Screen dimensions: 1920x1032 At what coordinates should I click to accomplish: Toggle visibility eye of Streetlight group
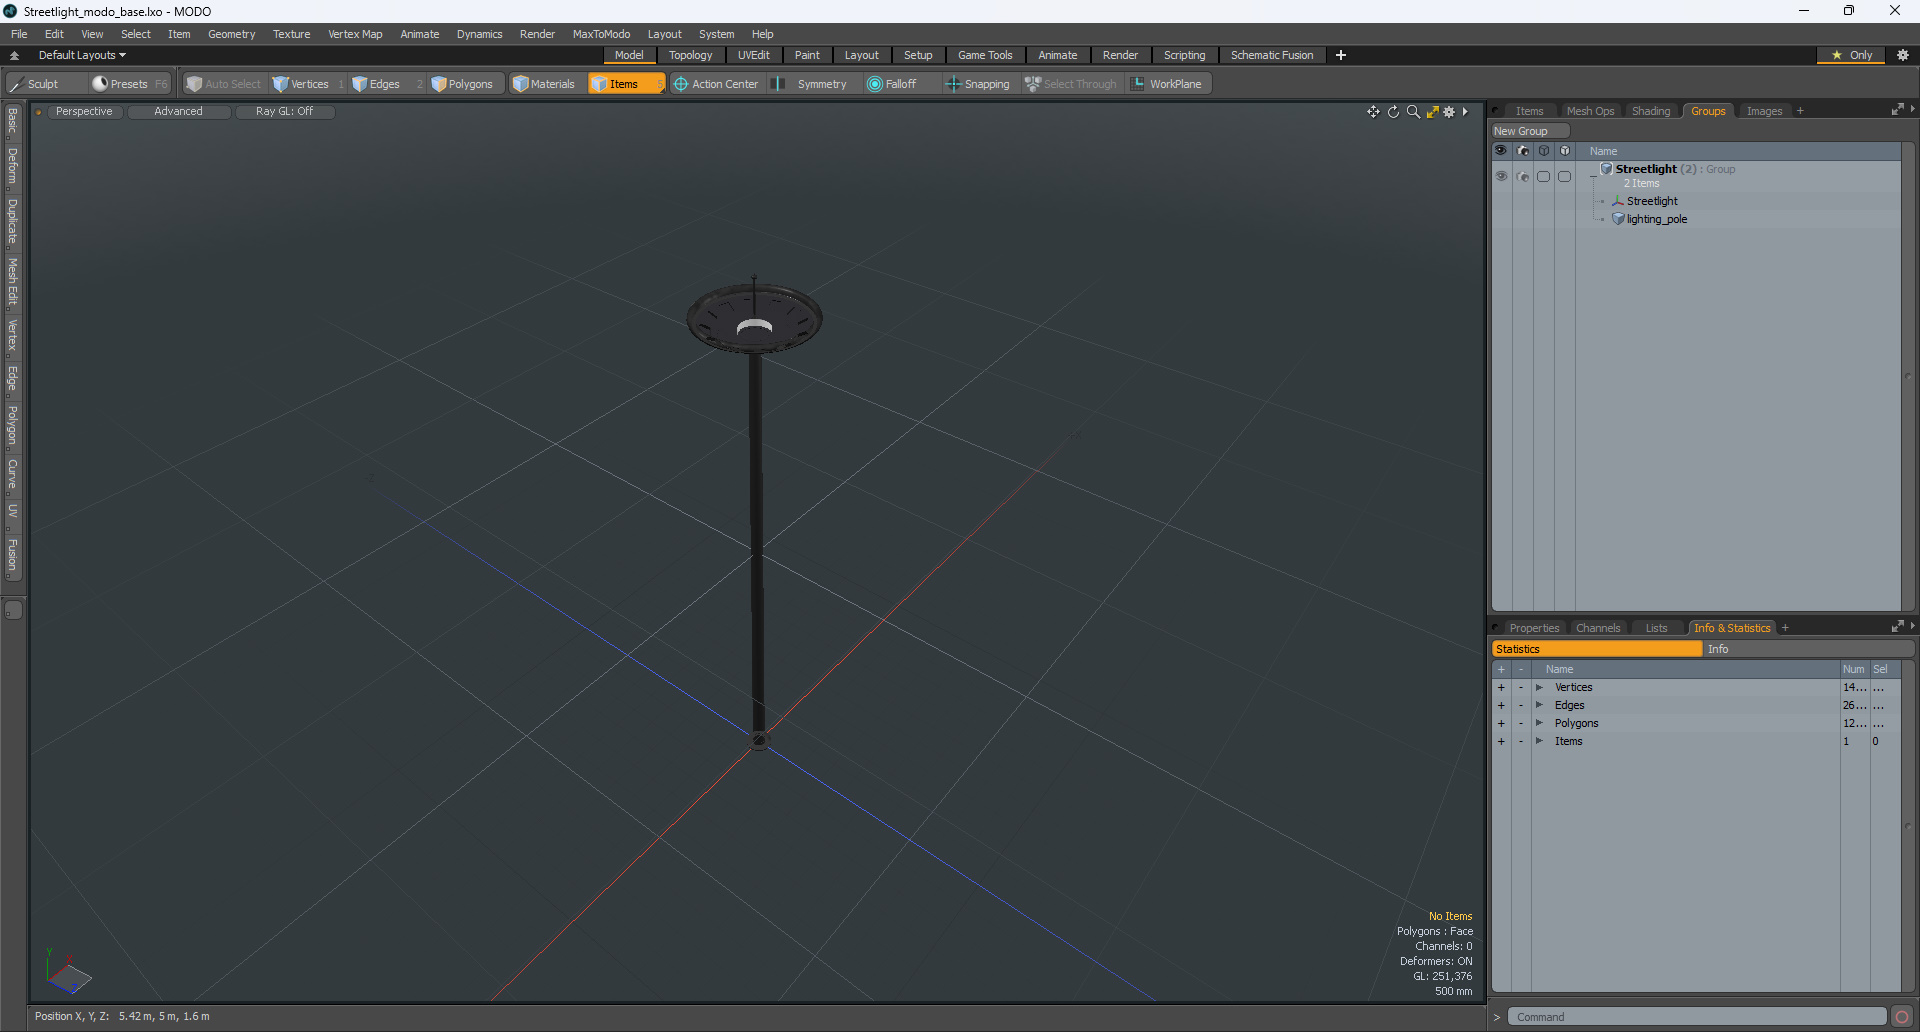click(x=1501, y=176)
